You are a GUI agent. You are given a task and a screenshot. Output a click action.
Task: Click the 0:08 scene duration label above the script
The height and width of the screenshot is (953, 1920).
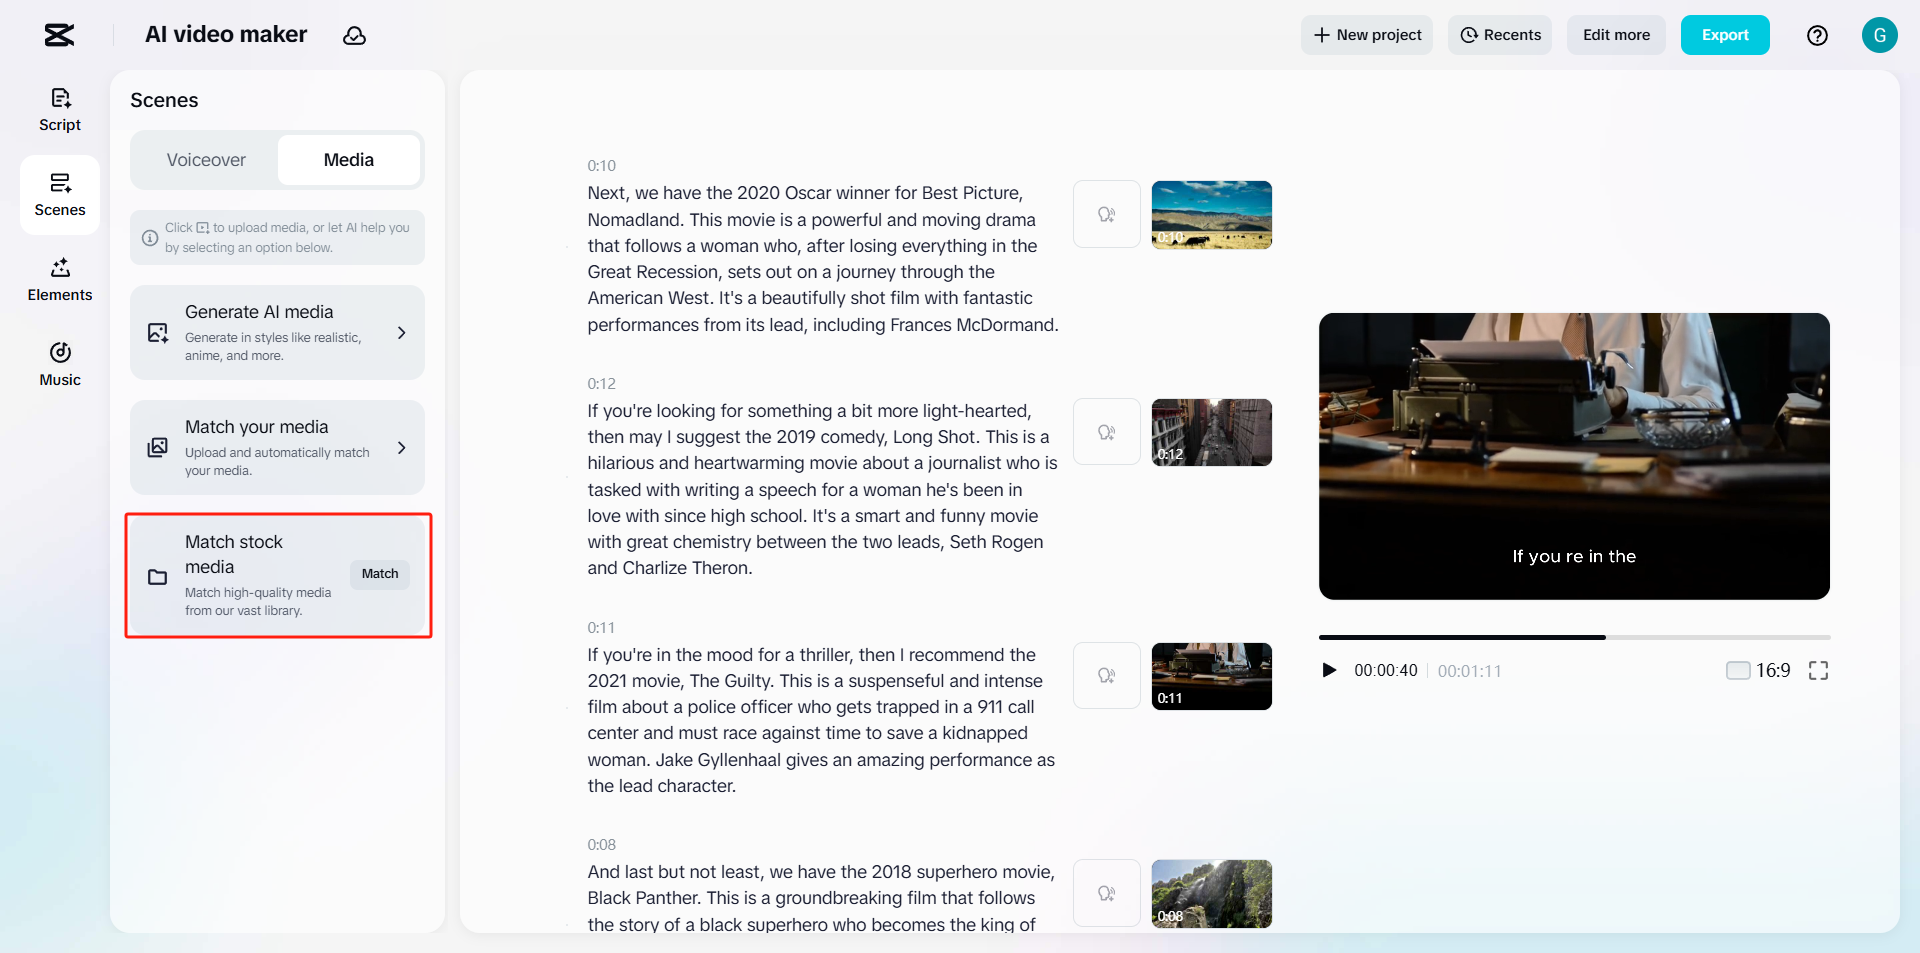tap(602, 844)
